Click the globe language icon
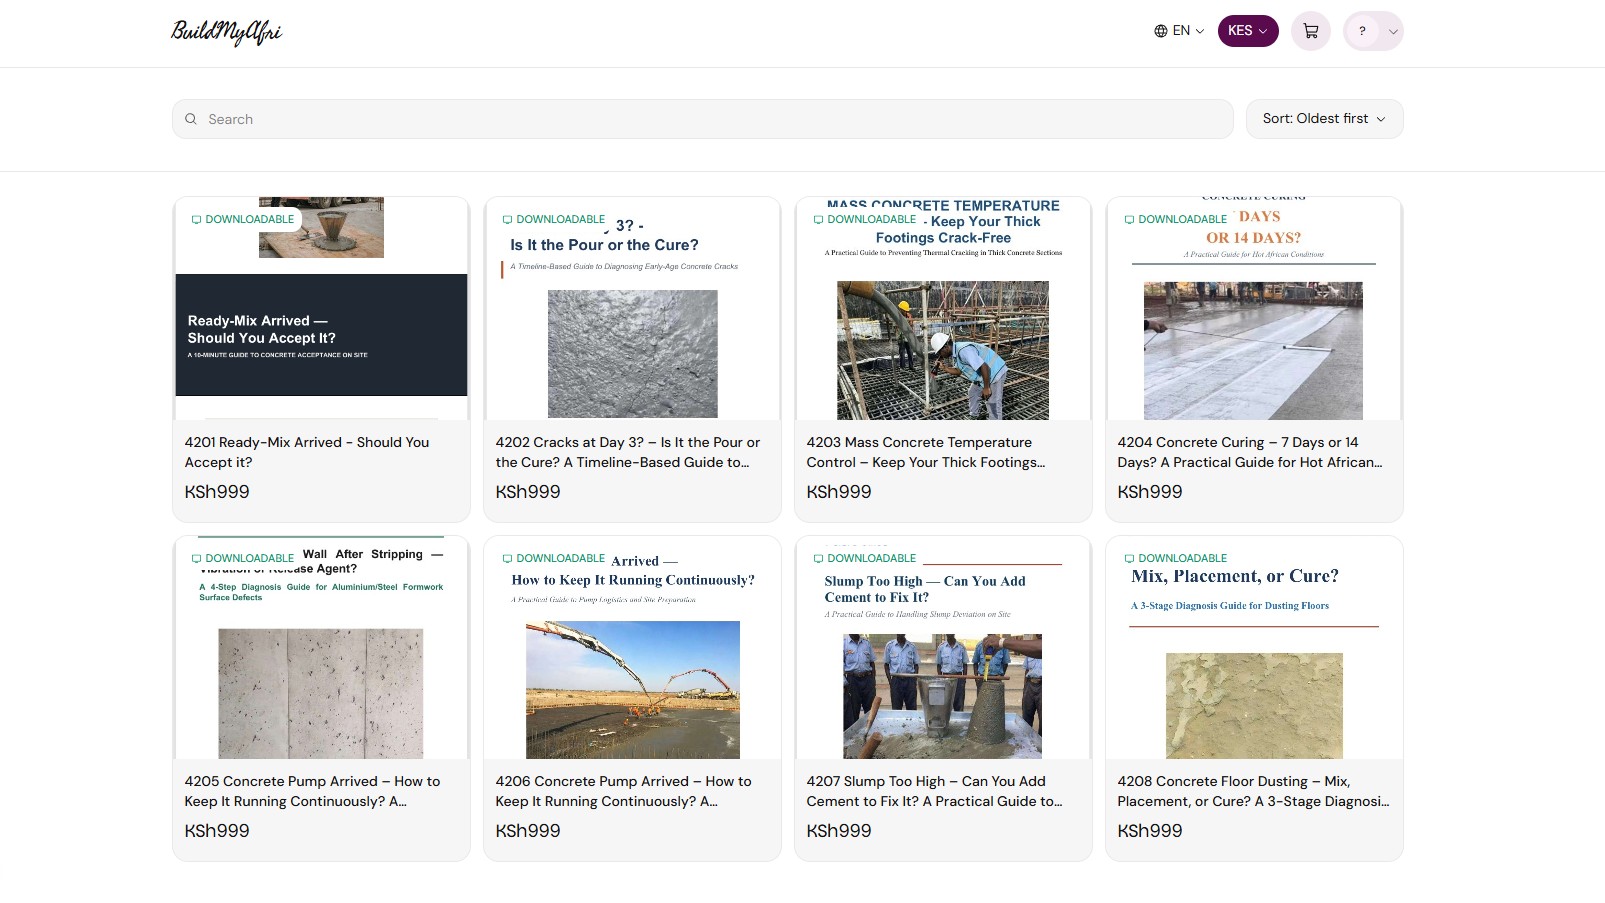Image resolution: width=1605 pixels, height=903 pixels. (1161, 31)
